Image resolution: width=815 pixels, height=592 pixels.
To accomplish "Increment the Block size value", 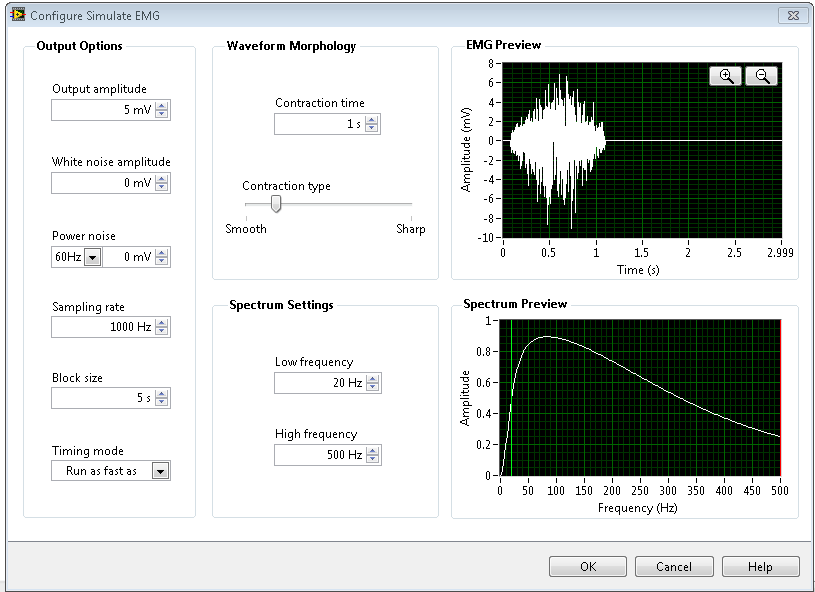I will point(162,394).
